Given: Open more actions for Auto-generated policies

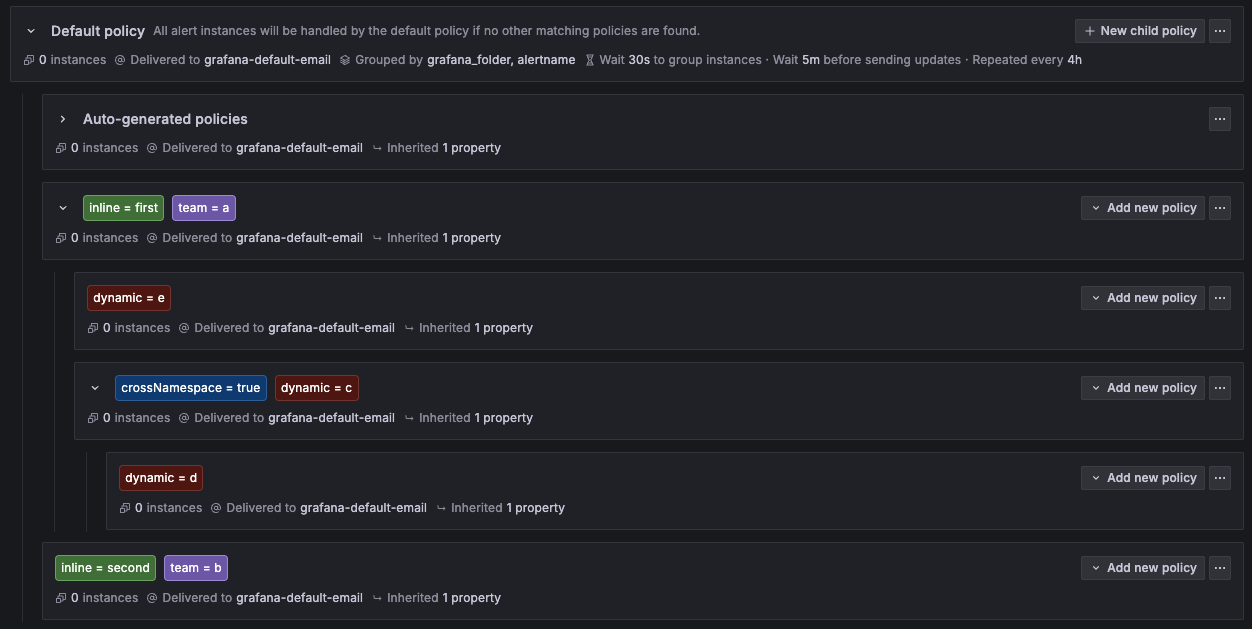Looking at the screenshot, I should [x=1219, y=119].
